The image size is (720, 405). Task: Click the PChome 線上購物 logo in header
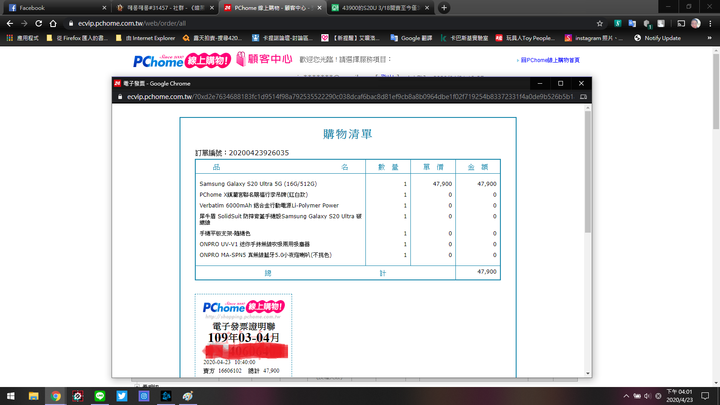[x=182, y=60]
